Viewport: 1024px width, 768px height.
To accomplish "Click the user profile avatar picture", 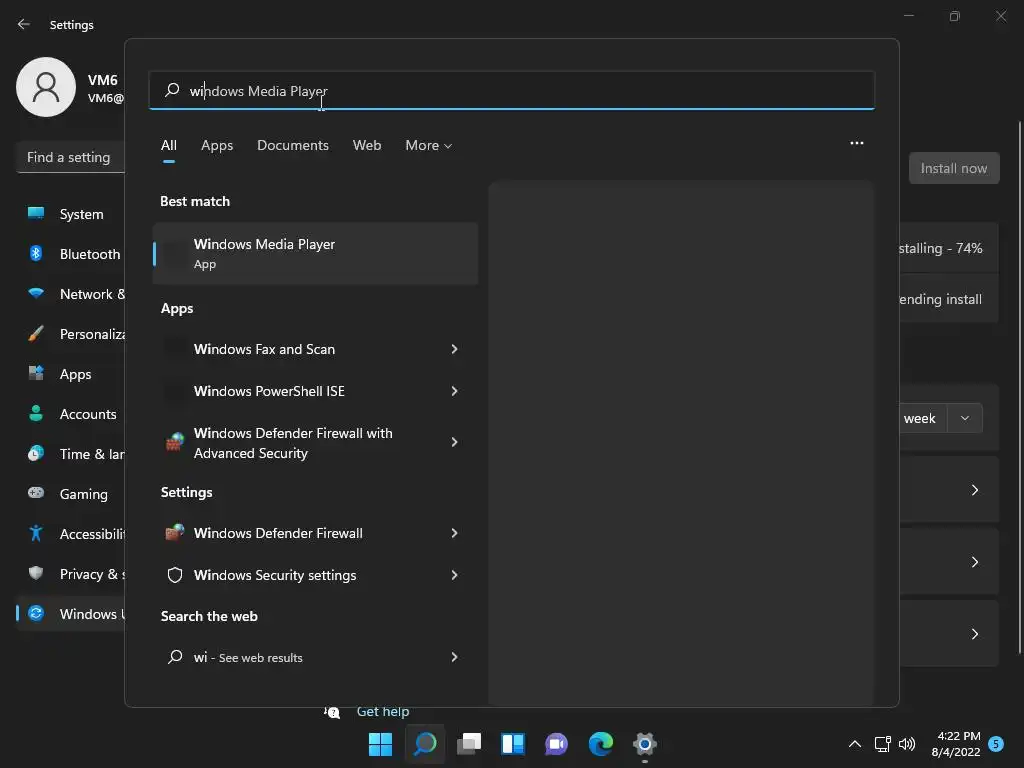I will coord(46,87).
